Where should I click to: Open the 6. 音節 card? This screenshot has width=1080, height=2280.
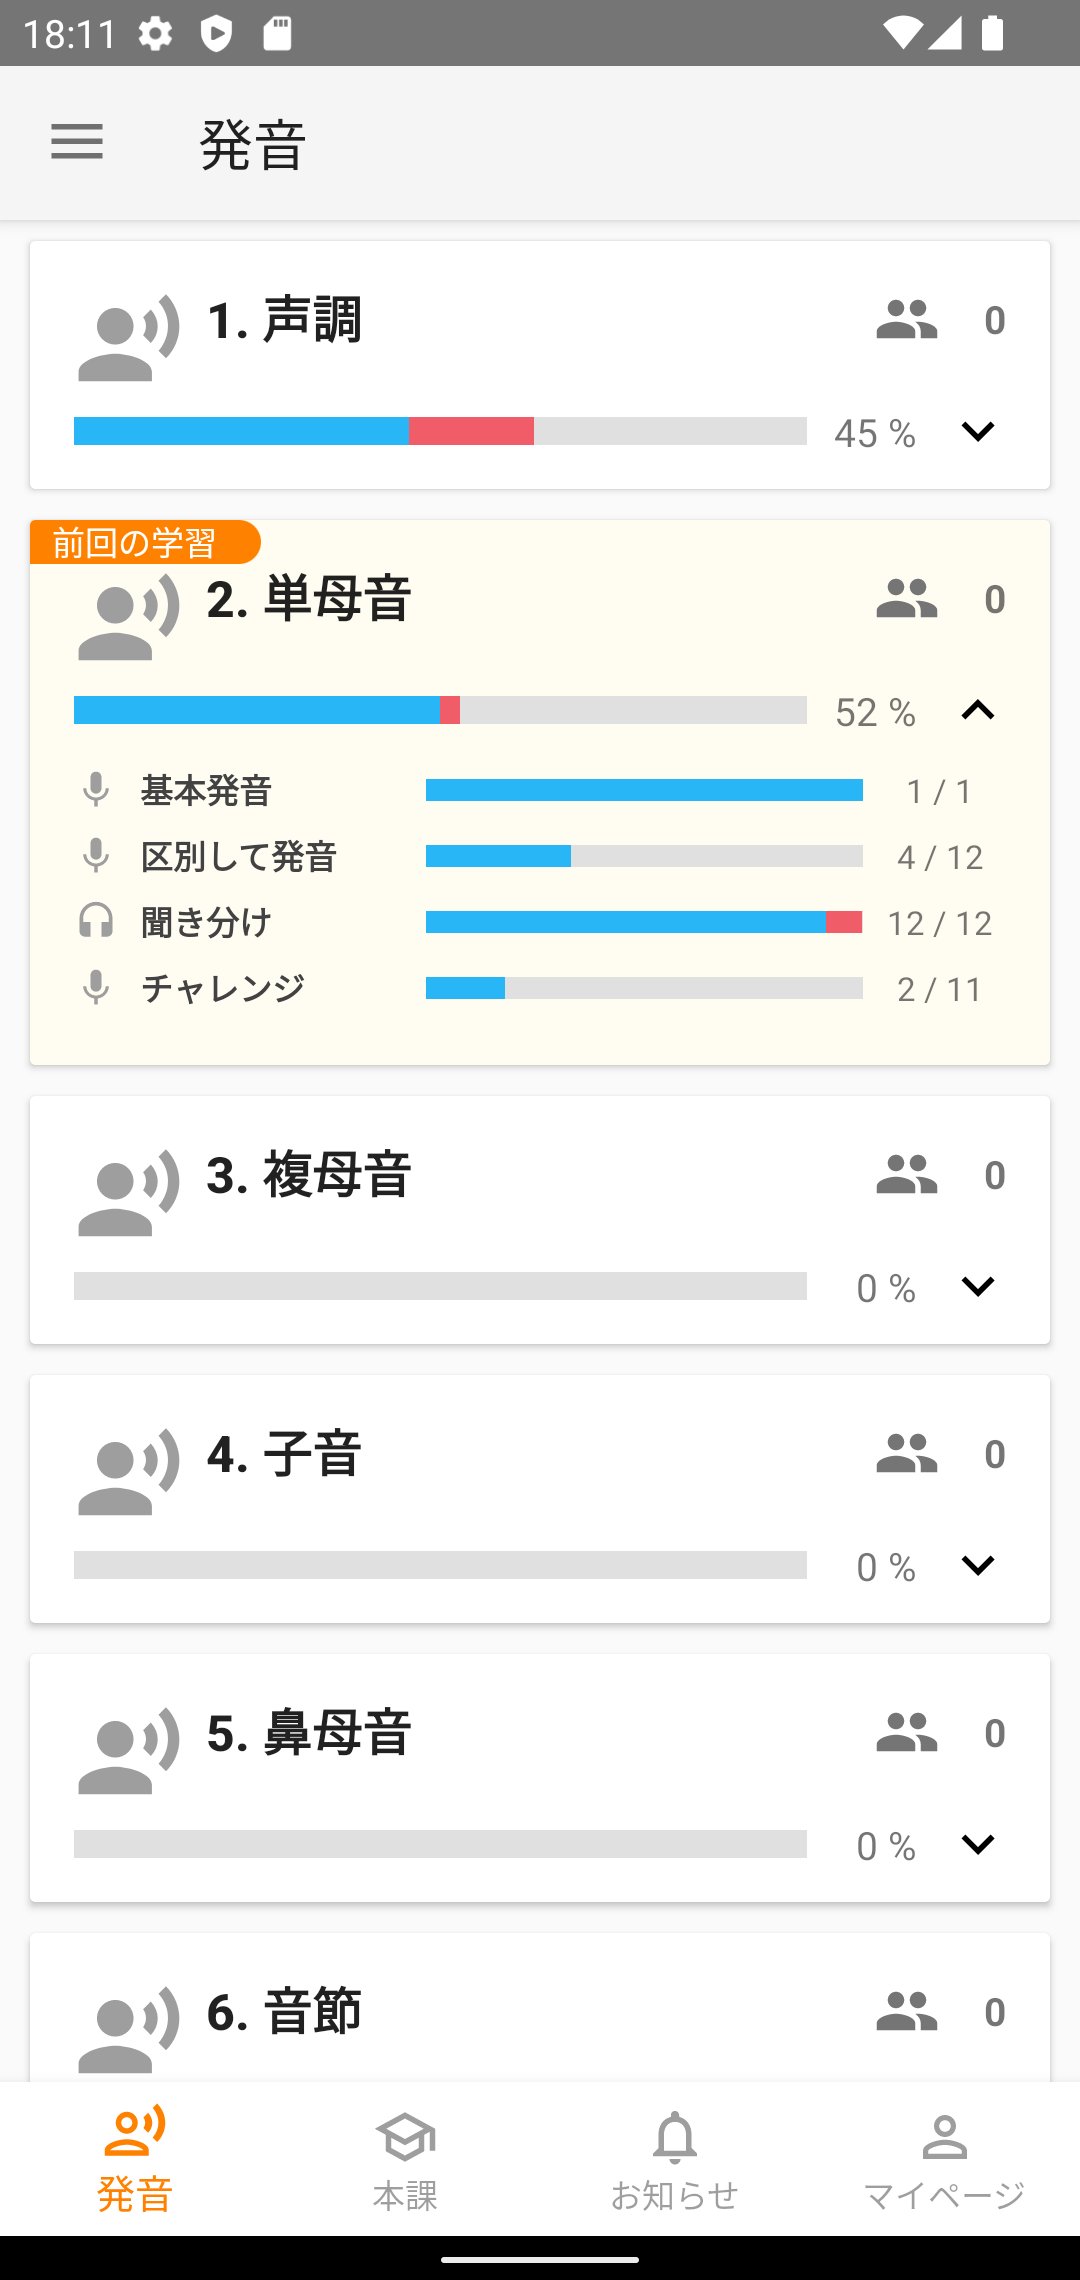pyautogui.click(x=284, y=2012)
